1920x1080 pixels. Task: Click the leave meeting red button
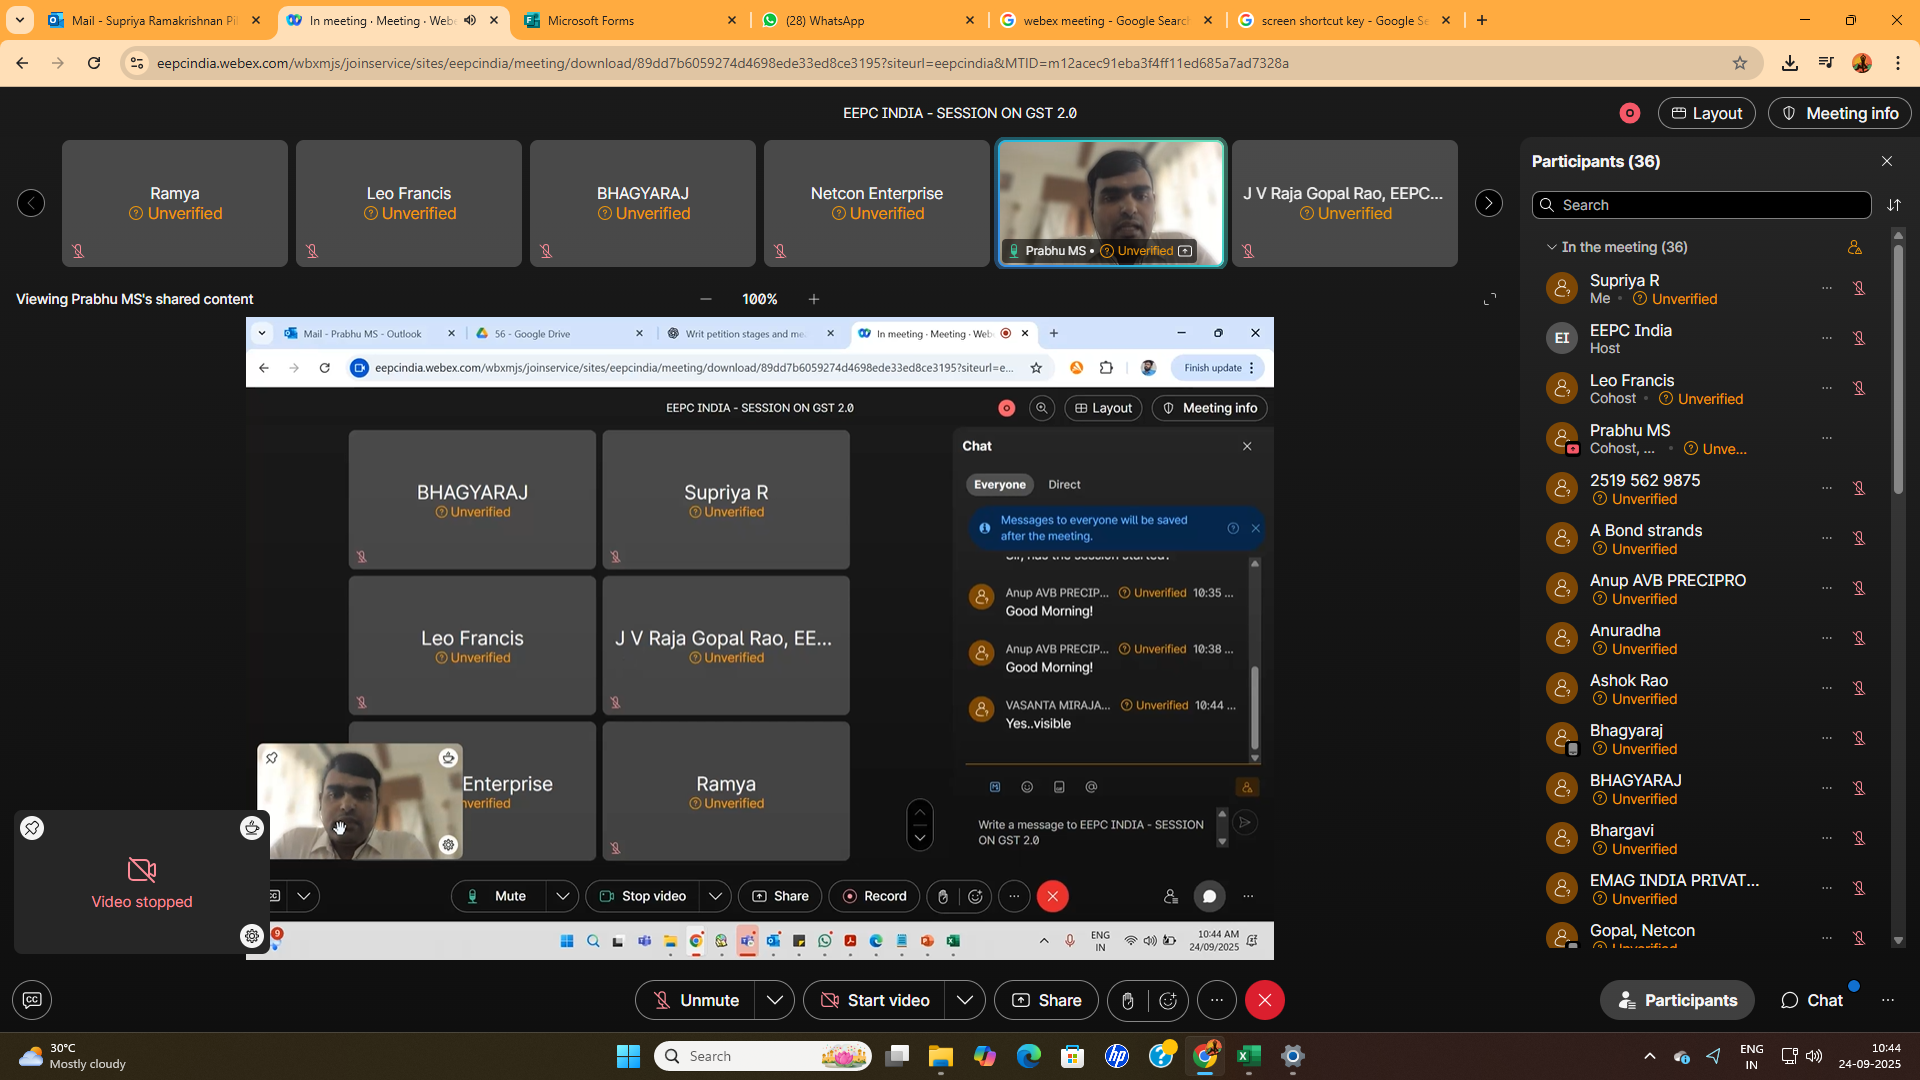pos(1264,1001)
